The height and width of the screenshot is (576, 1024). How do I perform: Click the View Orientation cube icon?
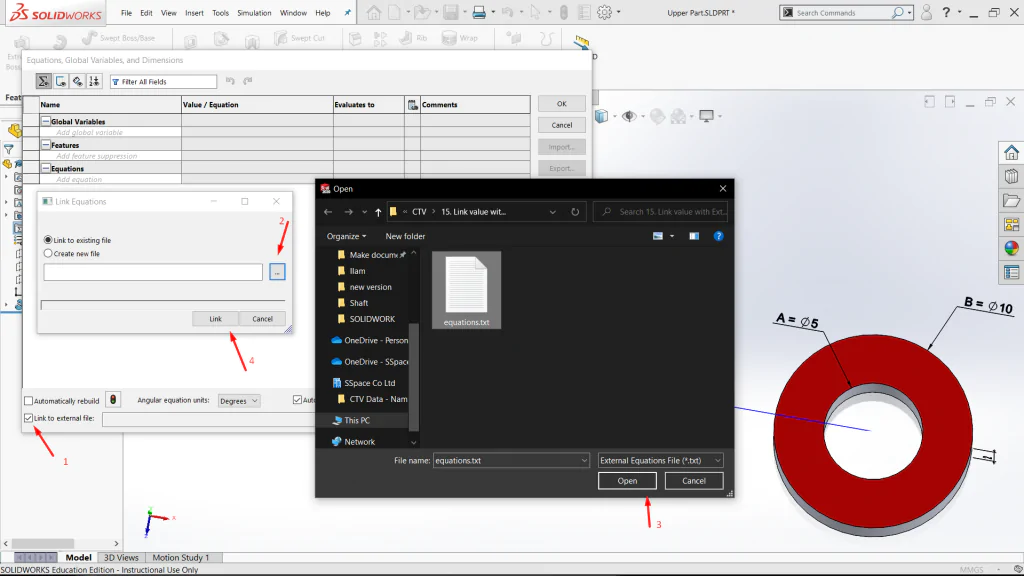601,116
